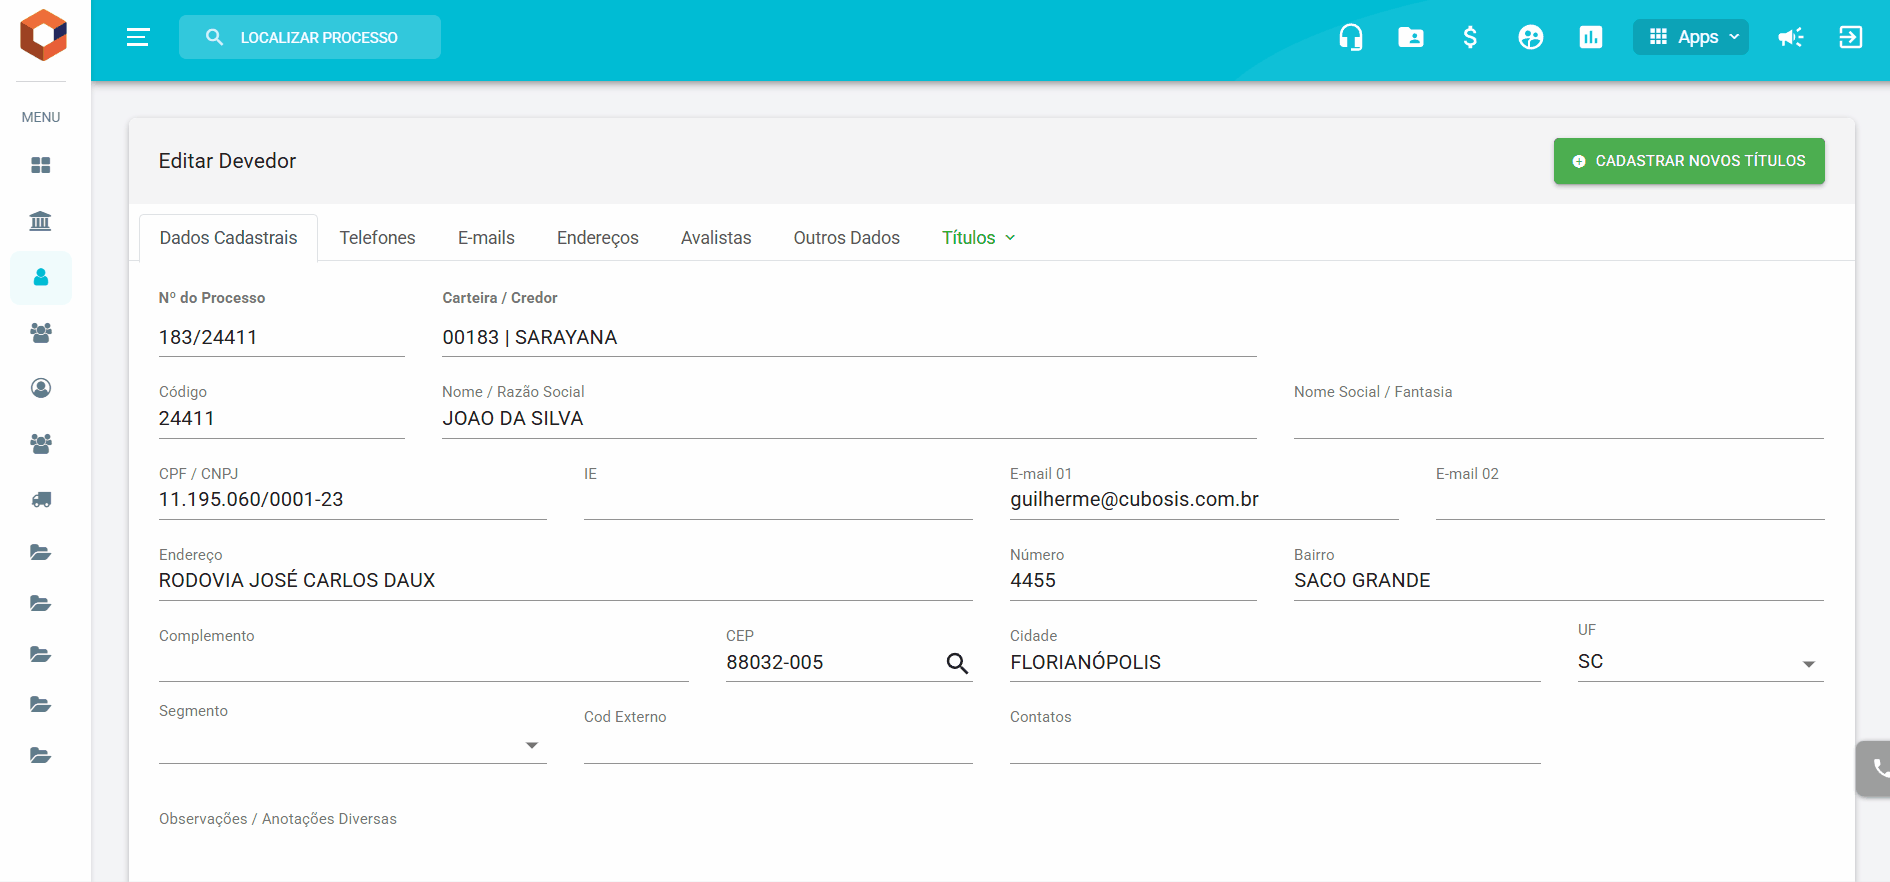The height and width of the screenshot is (882, 1890).
Task: Click the orange hexagon app logo
Action: pos(43,35)
